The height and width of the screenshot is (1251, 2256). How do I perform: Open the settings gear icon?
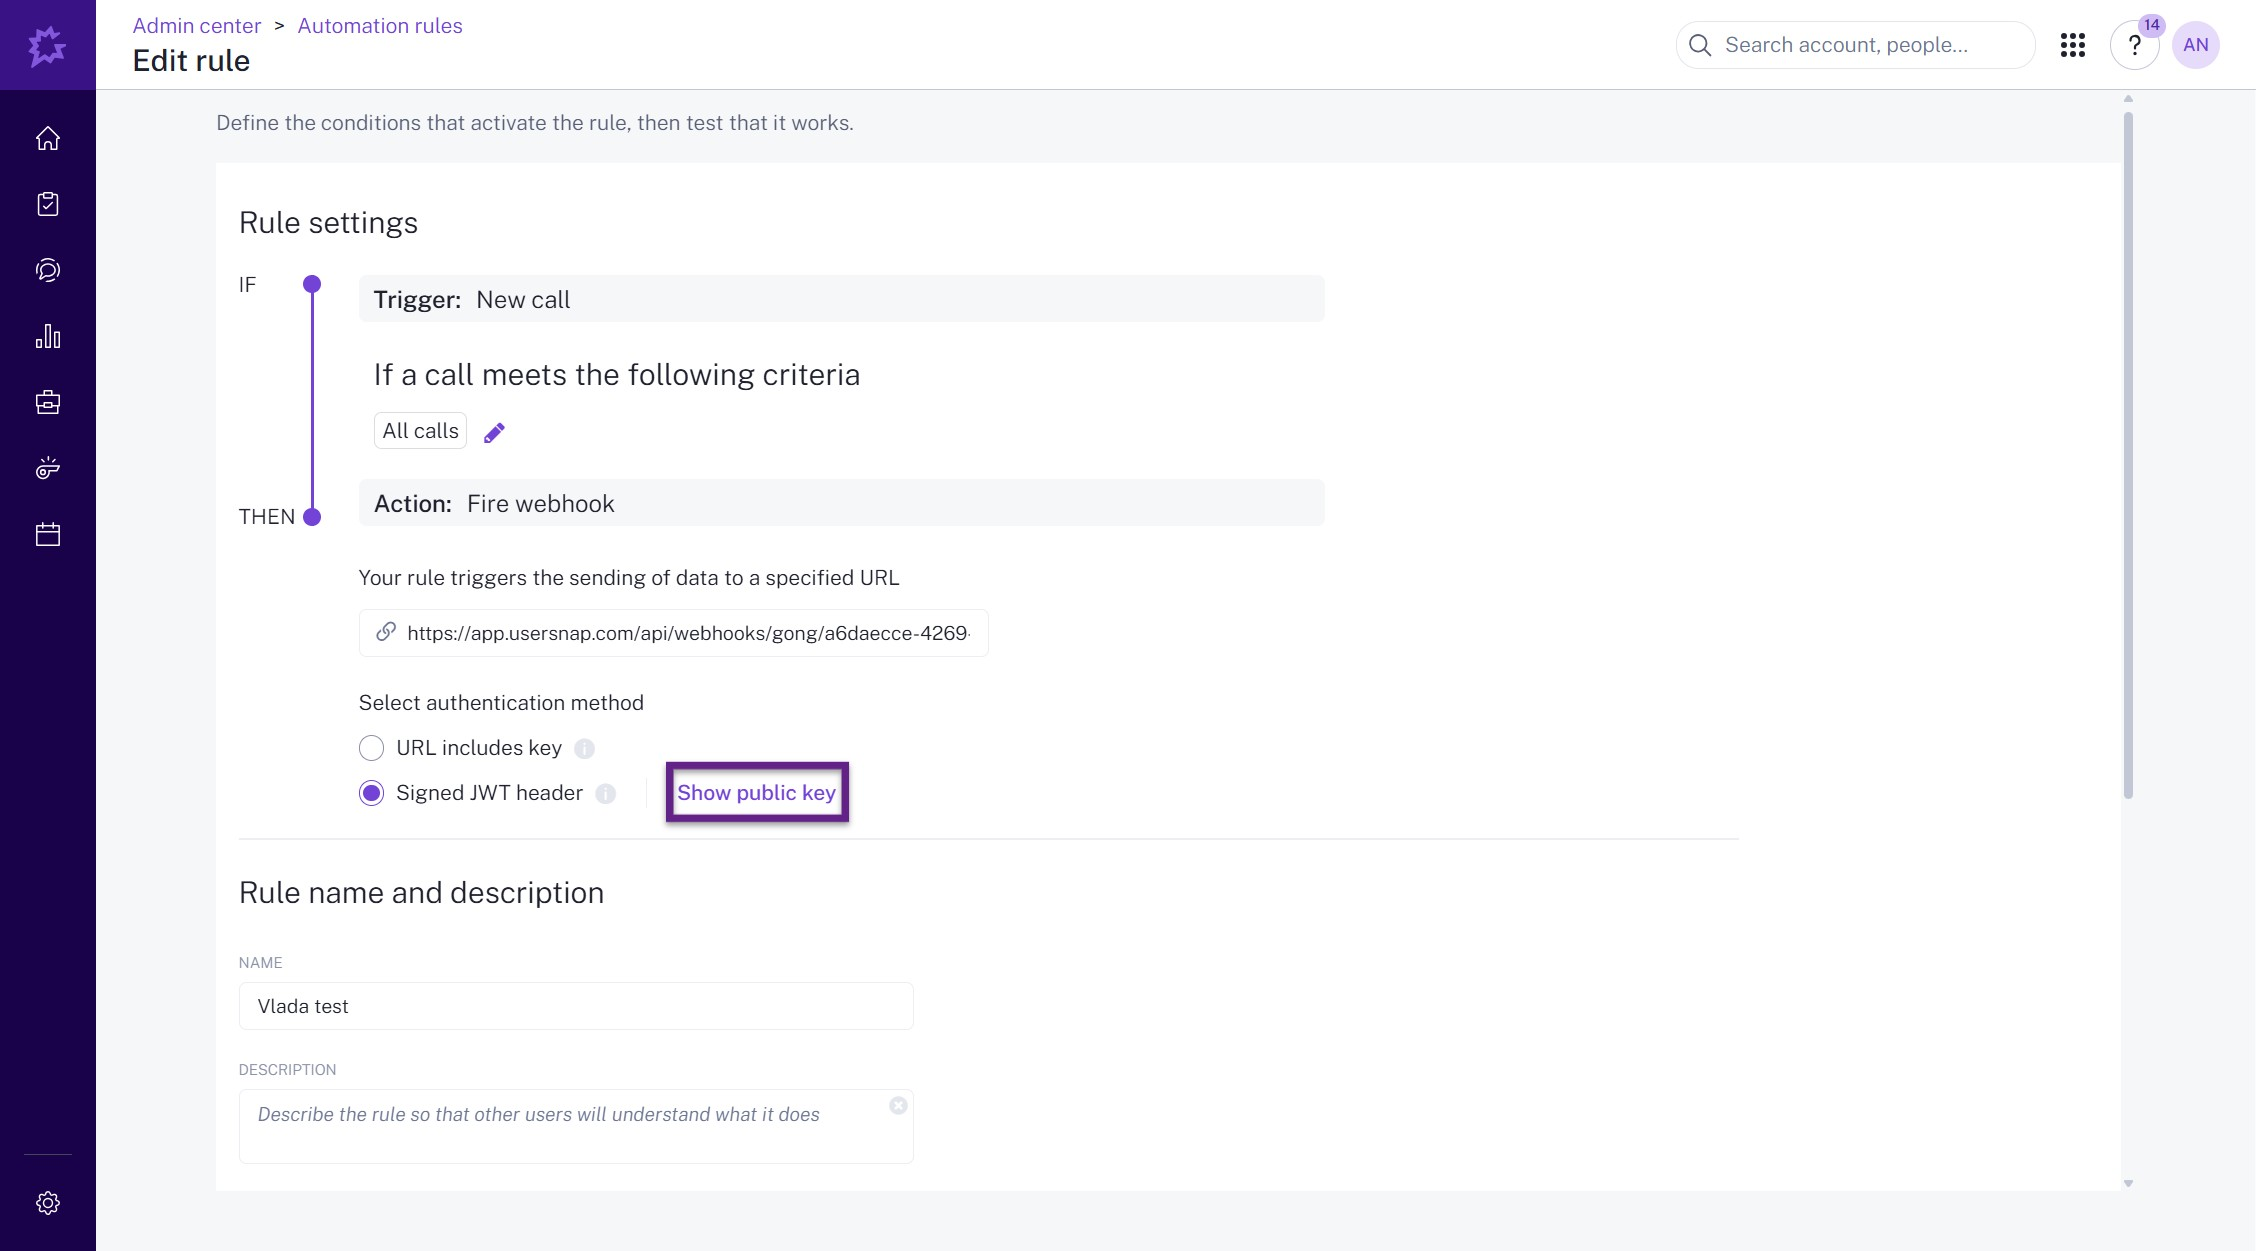[48, 1202]
